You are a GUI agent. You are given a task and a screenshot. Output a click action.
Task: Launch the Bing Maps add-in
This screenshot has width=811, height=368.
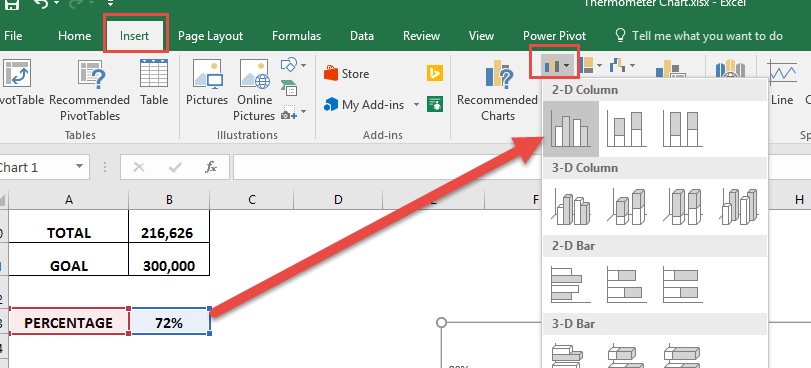434,73
